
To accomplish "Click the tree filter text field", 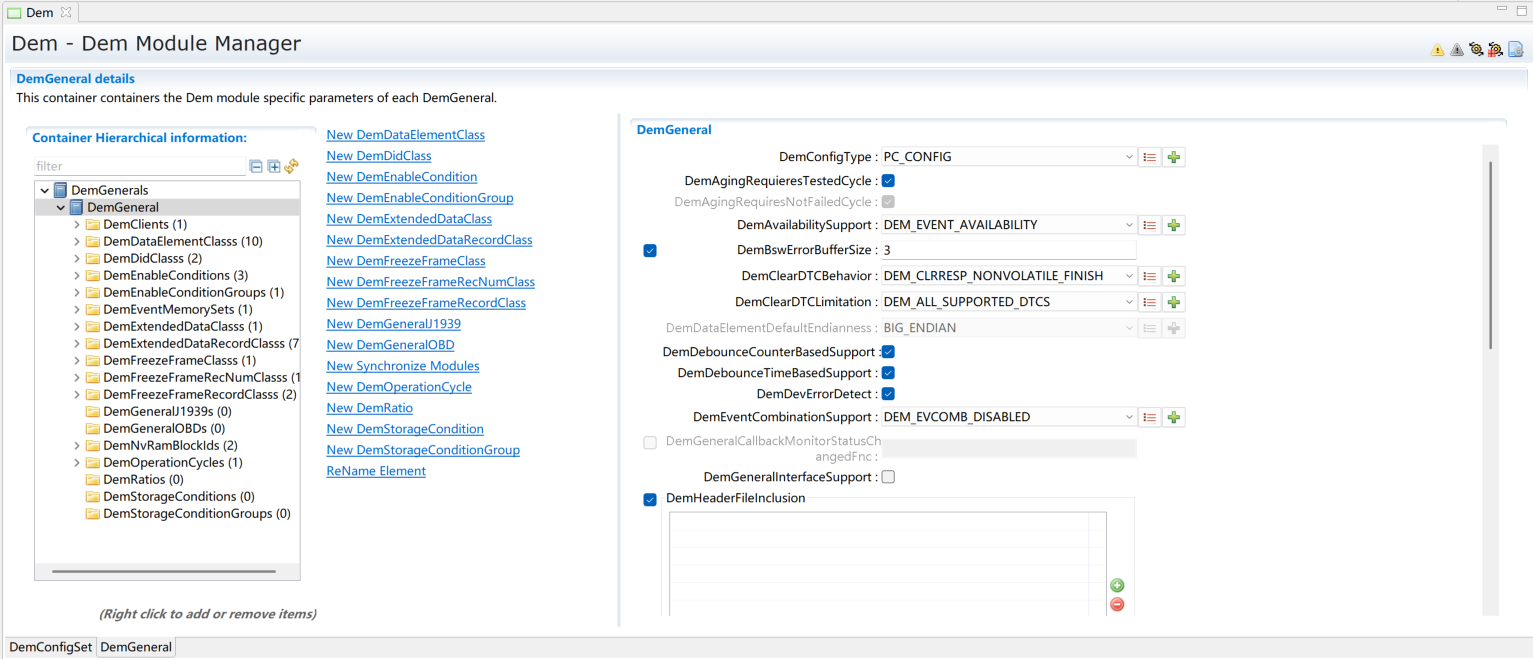I will click(139, 167).
